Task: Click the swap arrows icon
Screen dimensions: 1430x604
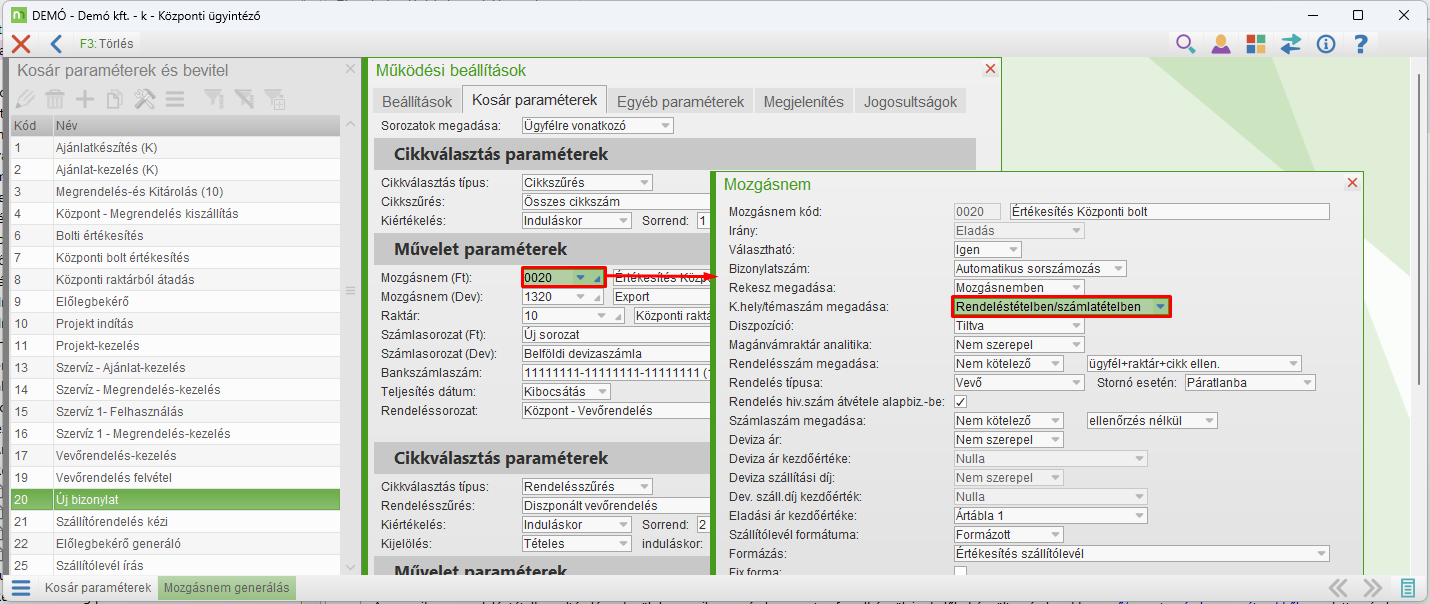Action: [1291, 44]
